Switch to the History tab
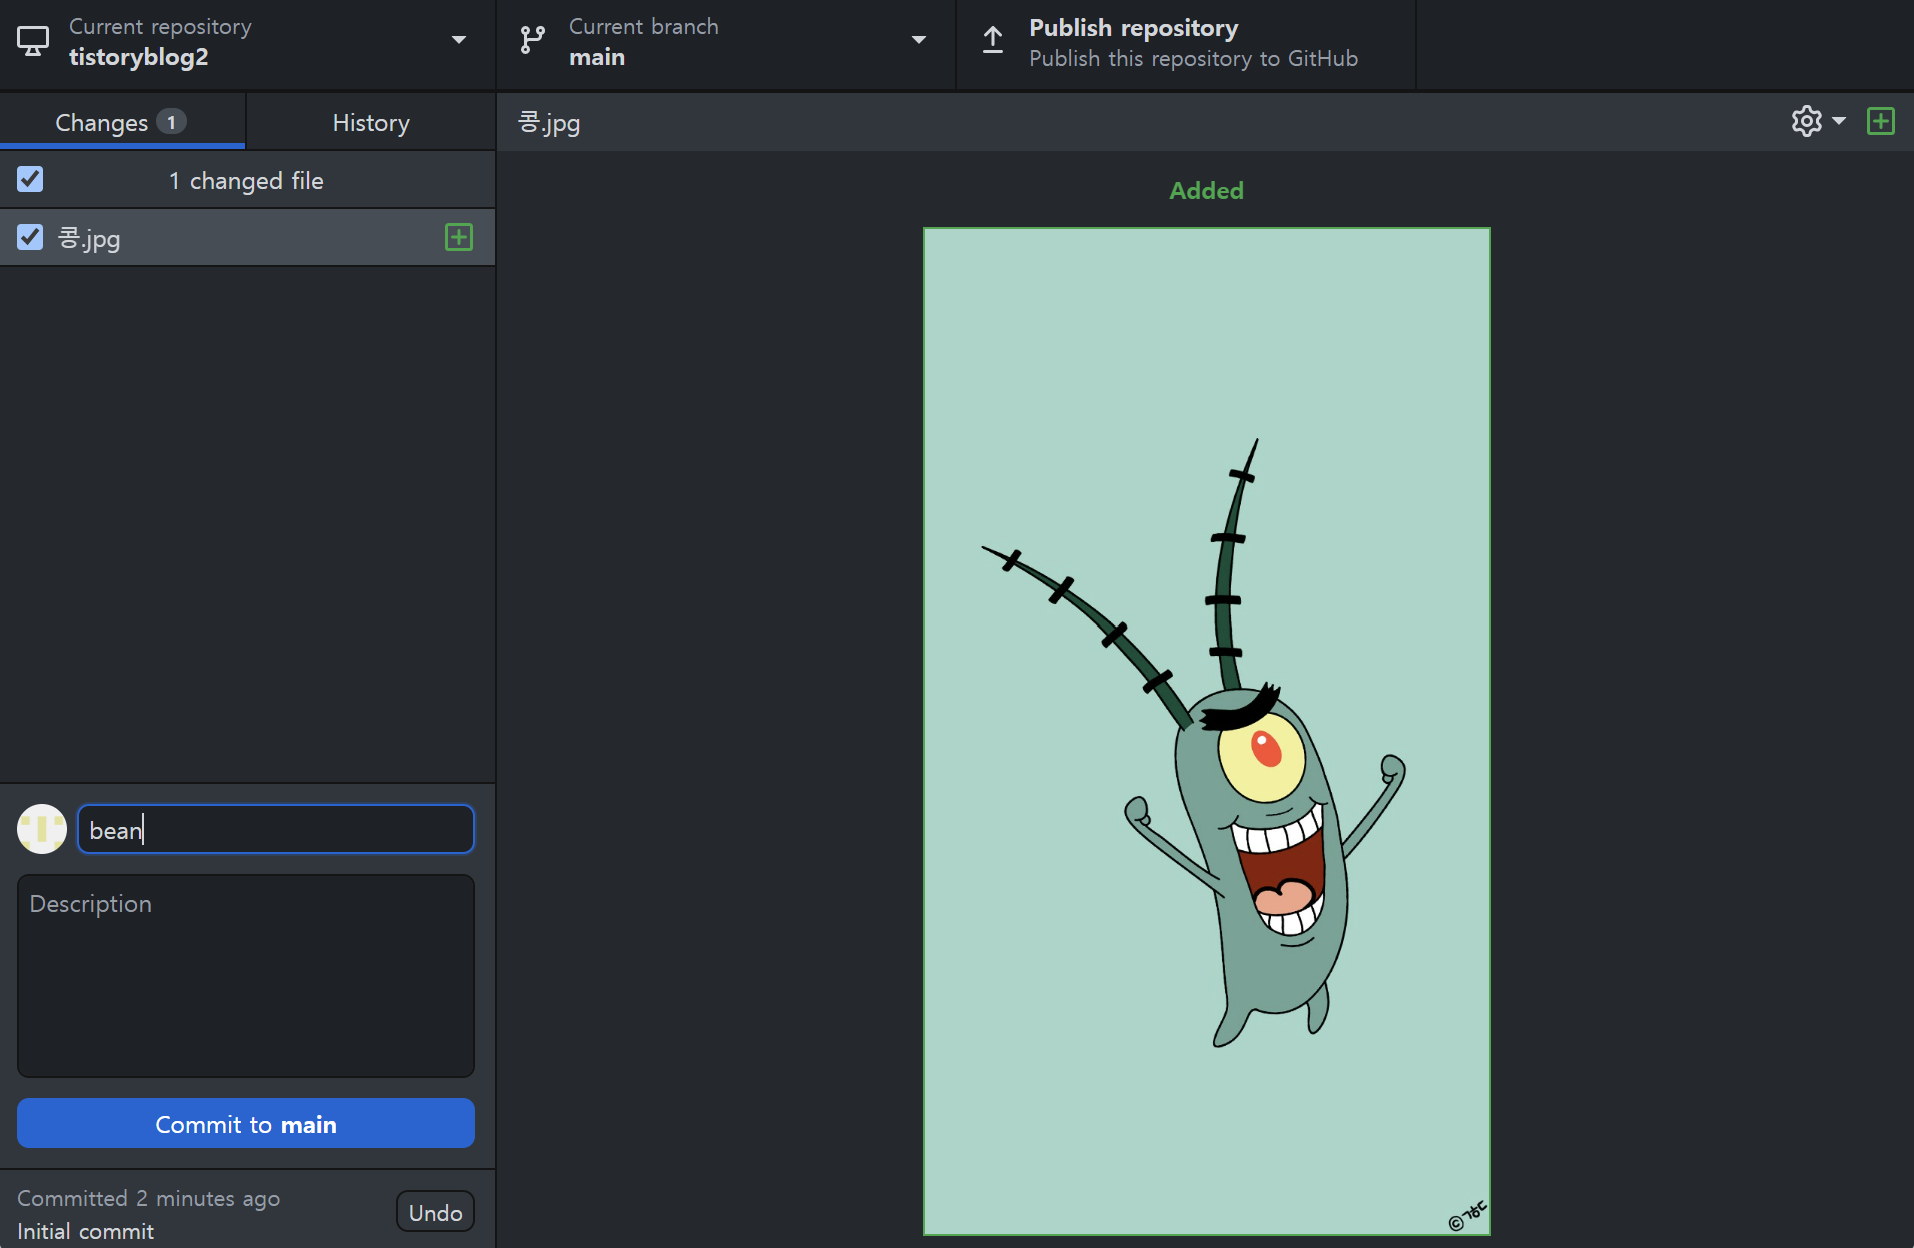Image resolution: width=1914 pixels, height=1248 pixels. click(x=371, y=122)
